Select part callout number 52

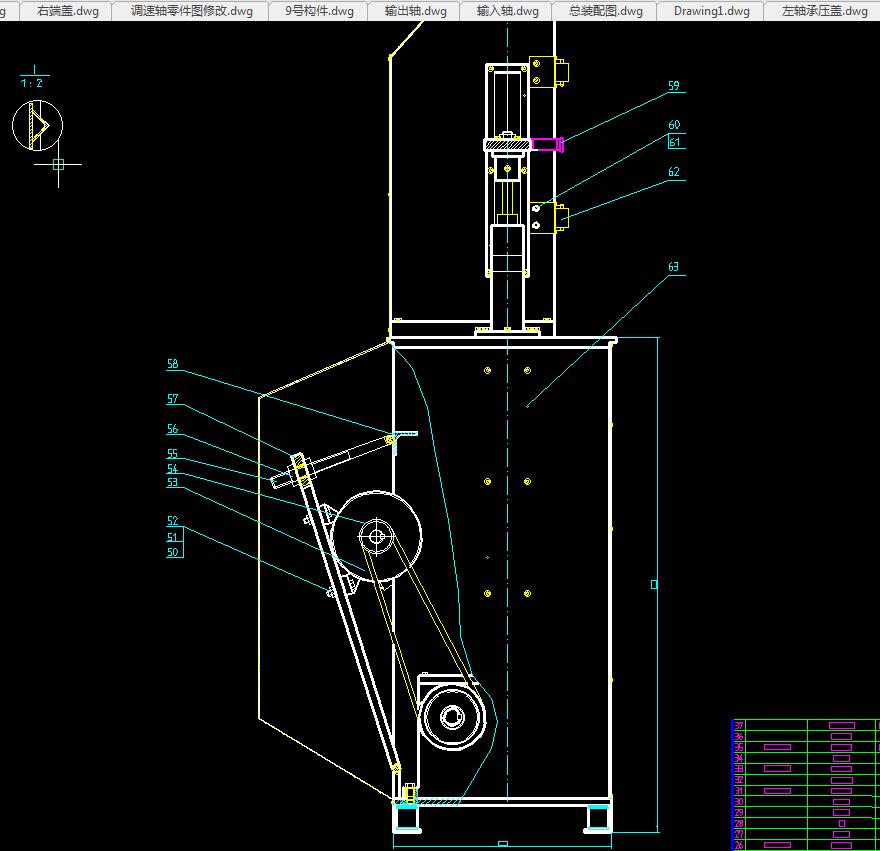click(172, 521)
